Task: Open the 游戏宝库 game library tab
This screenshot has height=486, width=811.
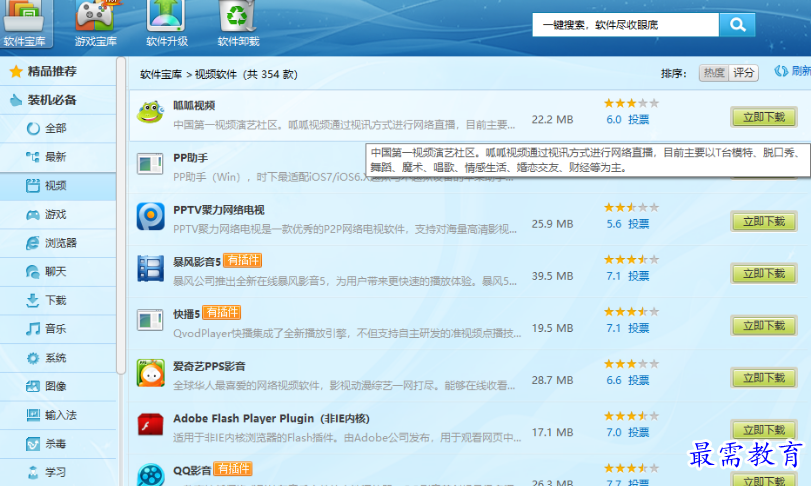Action: pyautogui.click(x=95, y=24)
